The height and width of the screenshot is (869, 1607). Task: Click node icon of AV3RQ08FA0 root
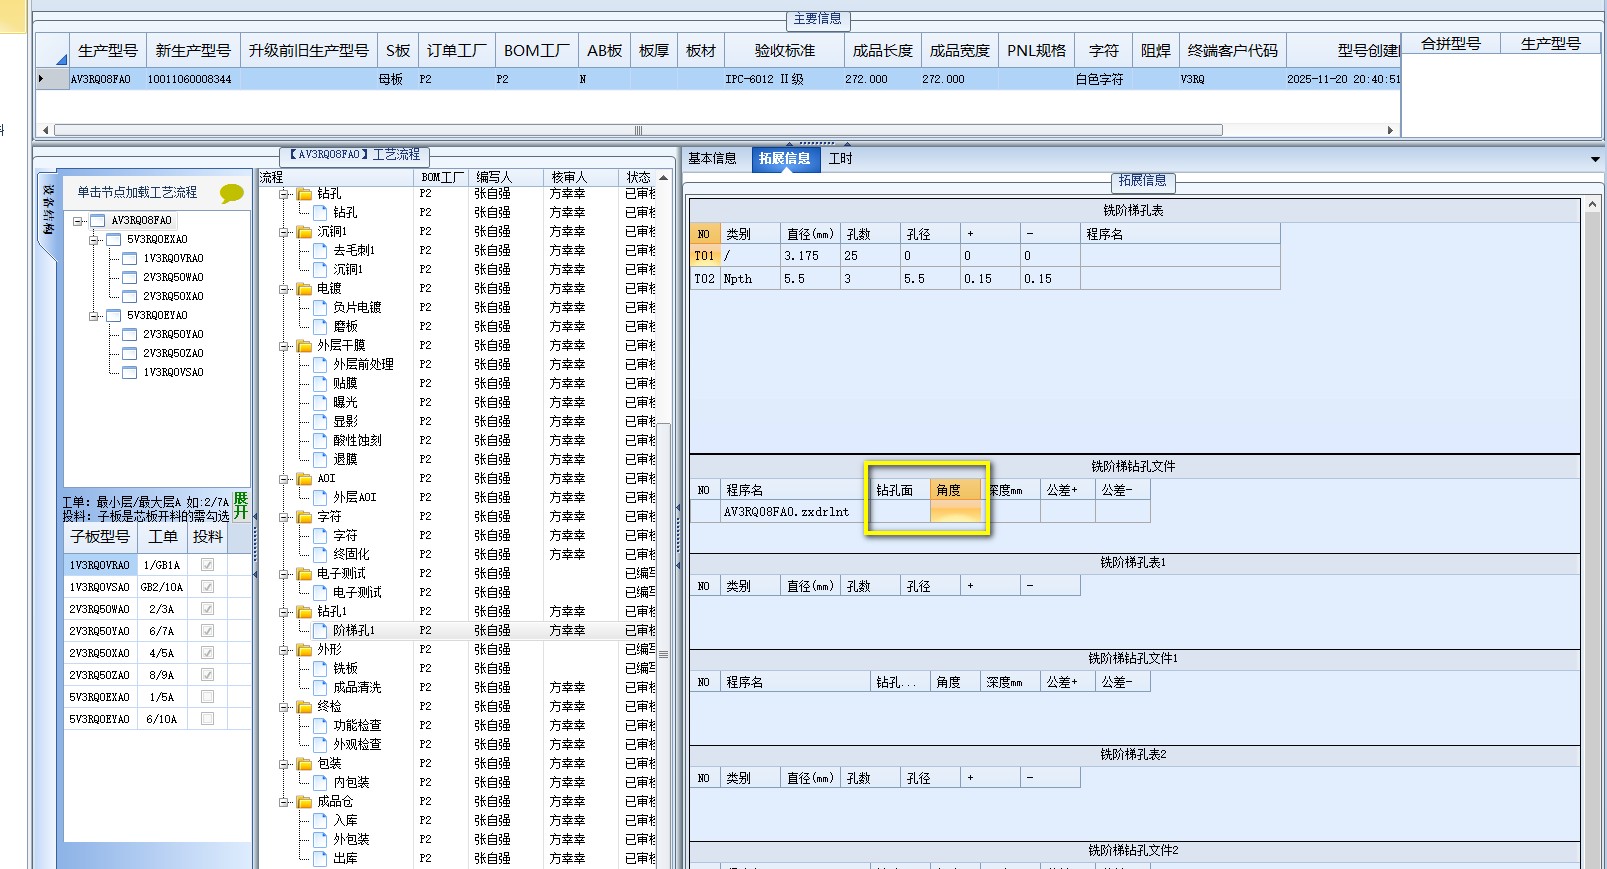point(97,221)
